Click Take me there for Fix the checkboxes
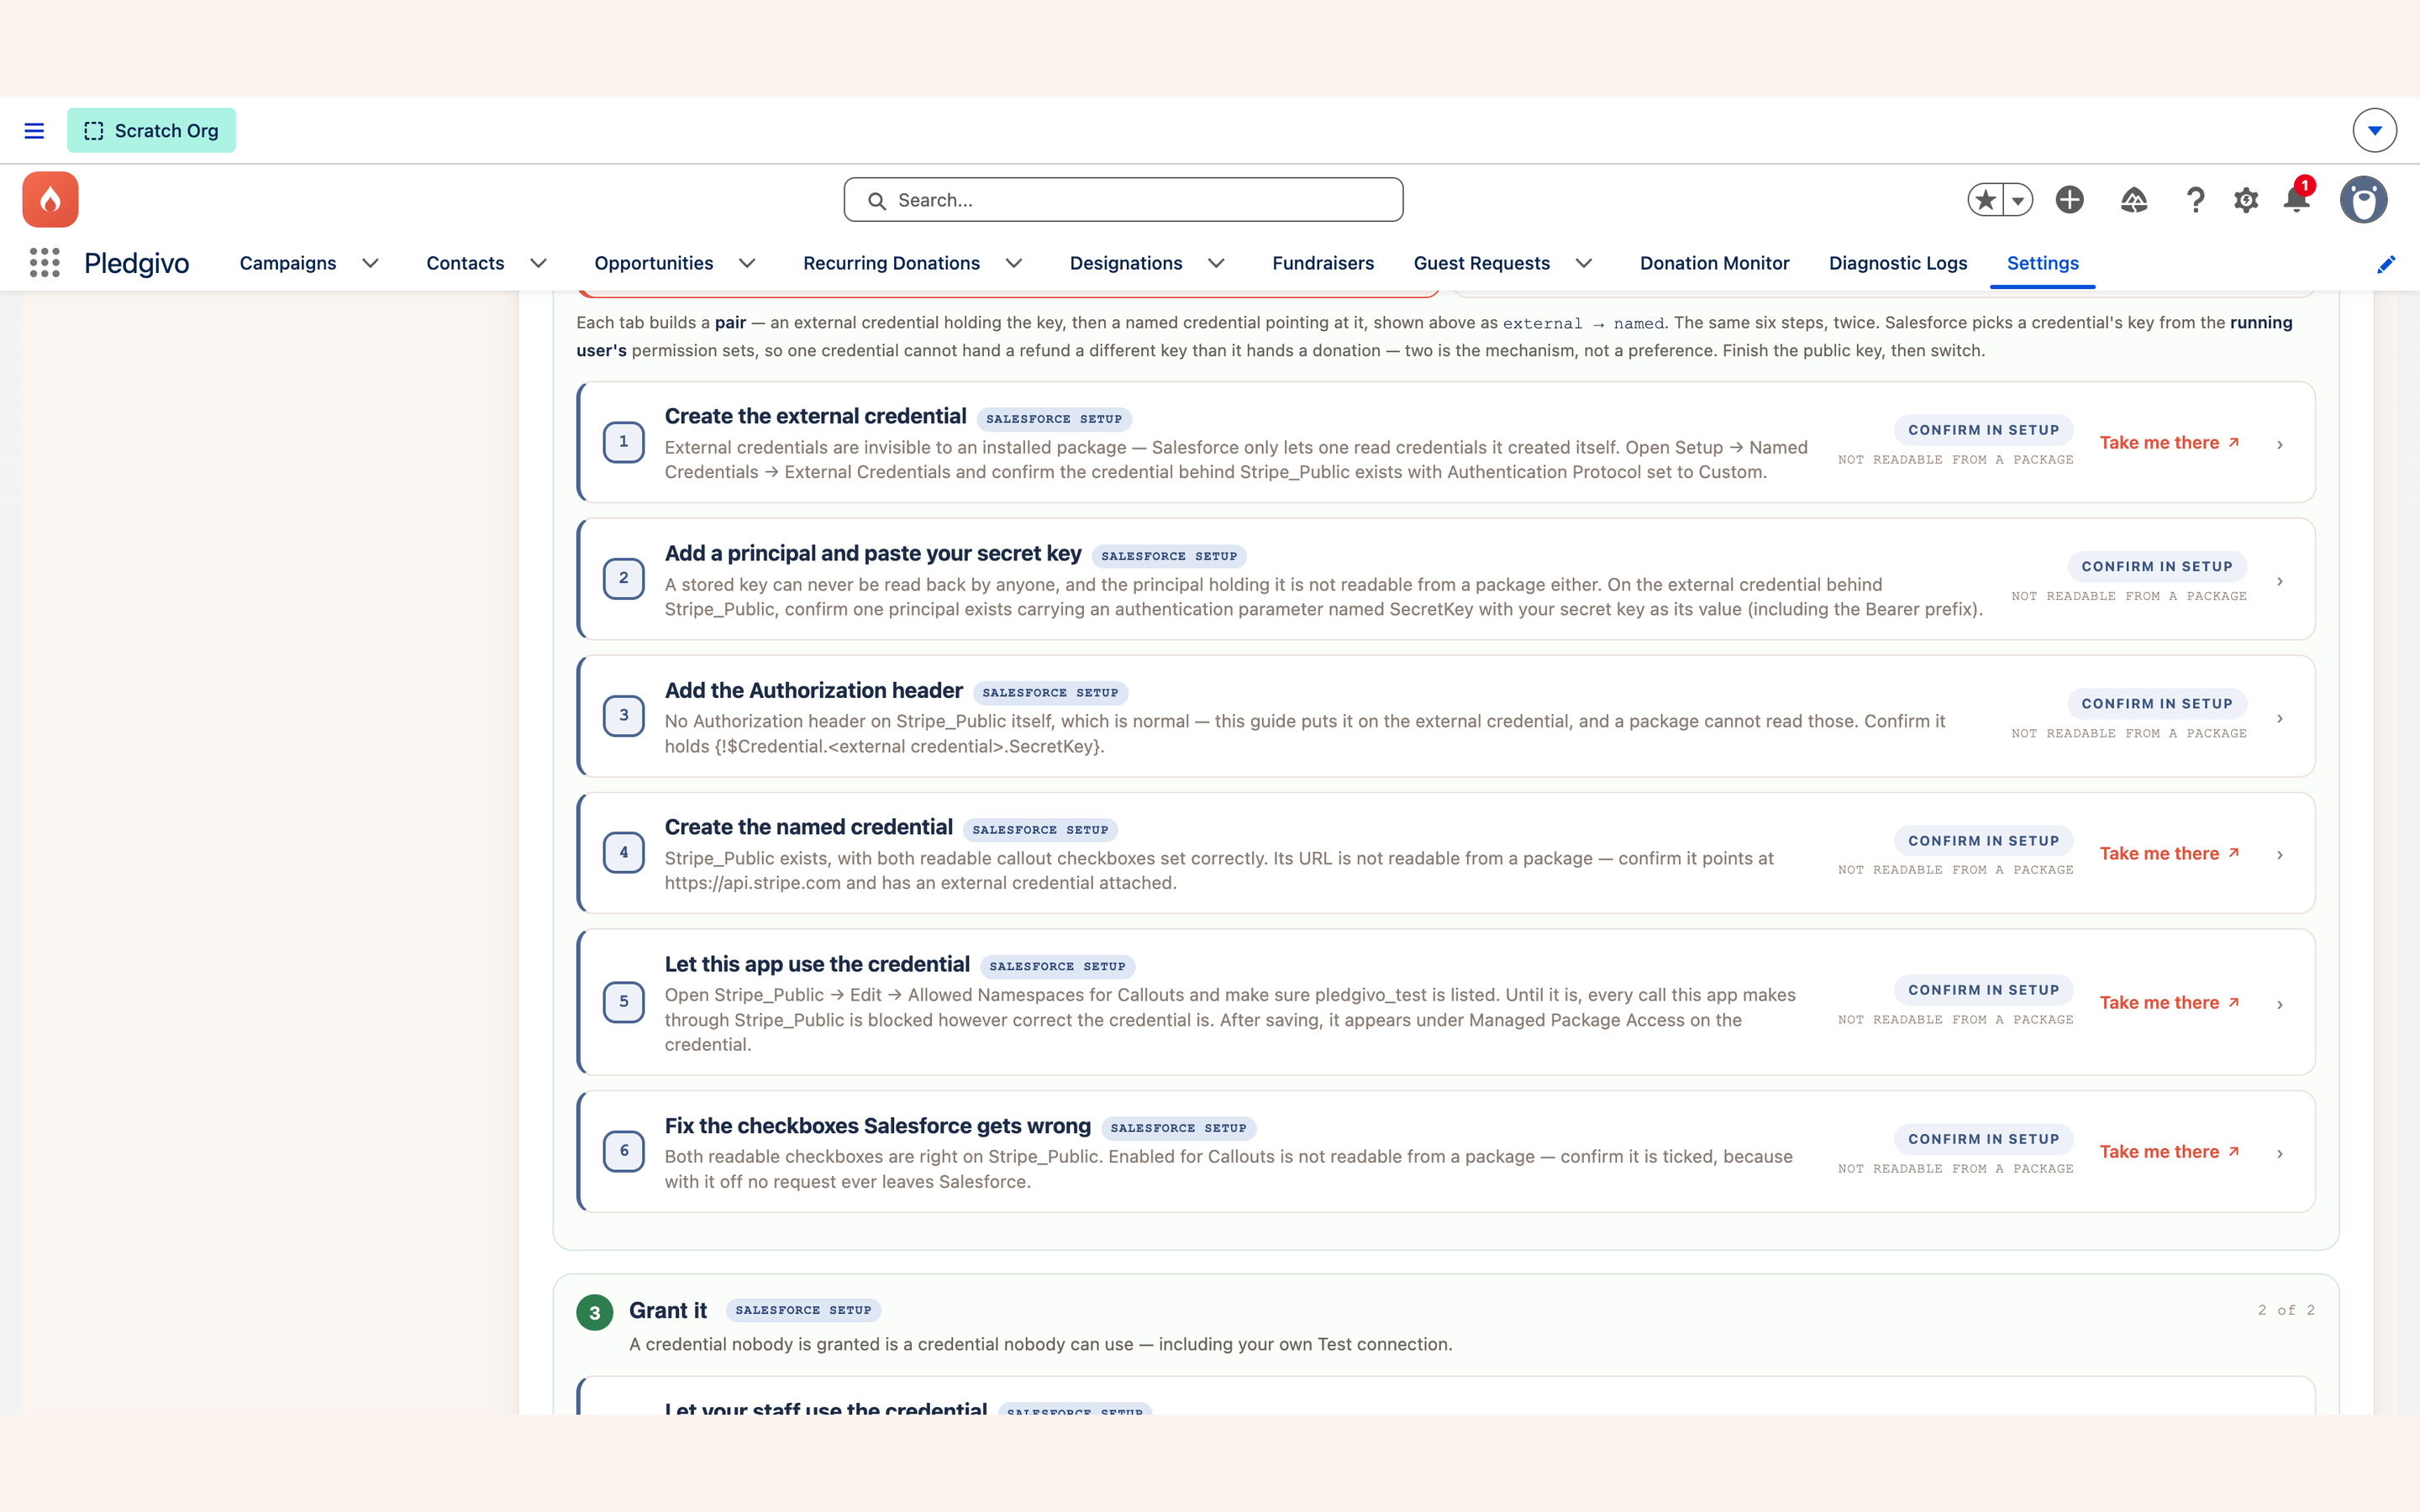 [2169, 1151]
